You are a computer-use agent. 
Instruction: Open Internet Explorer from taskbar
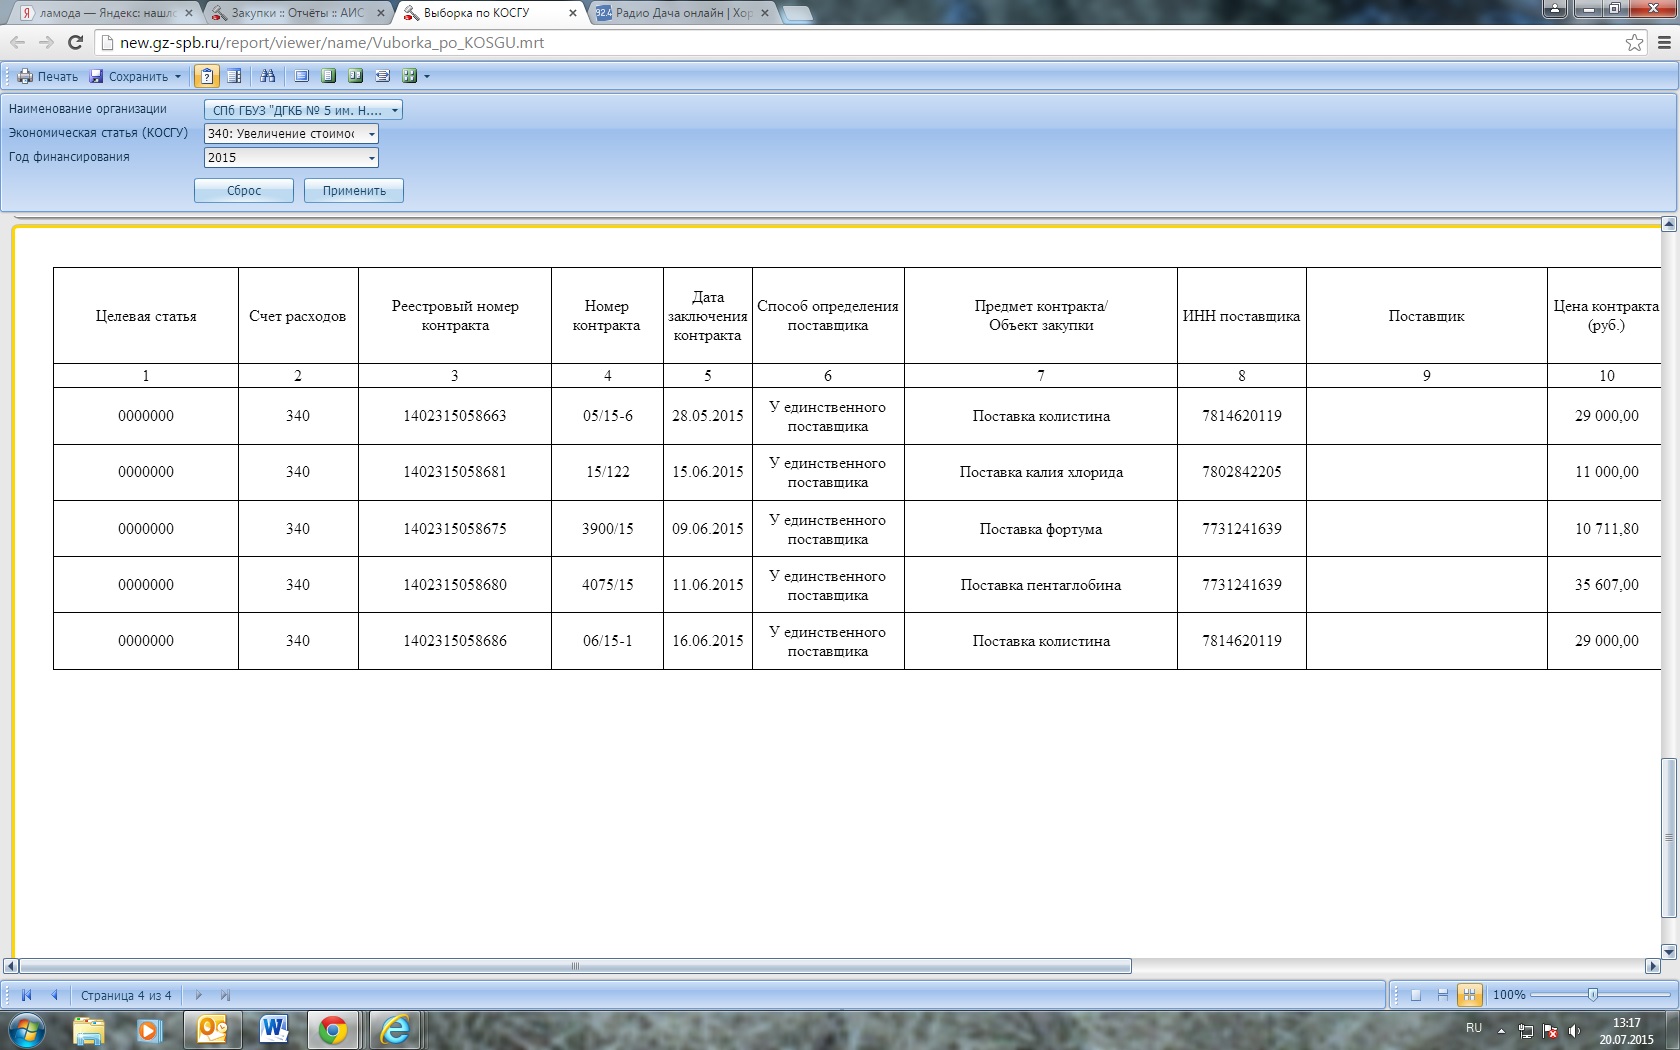click(395, 1030)
